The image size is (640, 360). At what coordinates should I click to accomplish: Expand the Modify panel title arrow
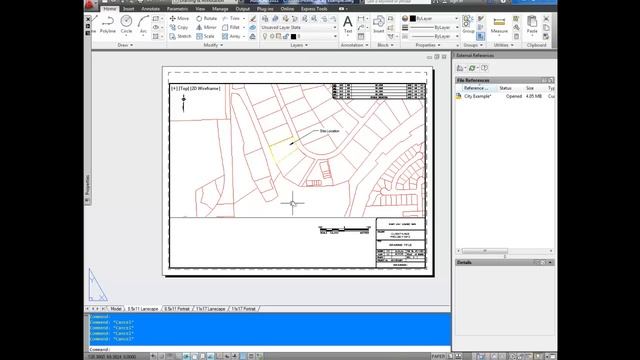coord(222,45)
